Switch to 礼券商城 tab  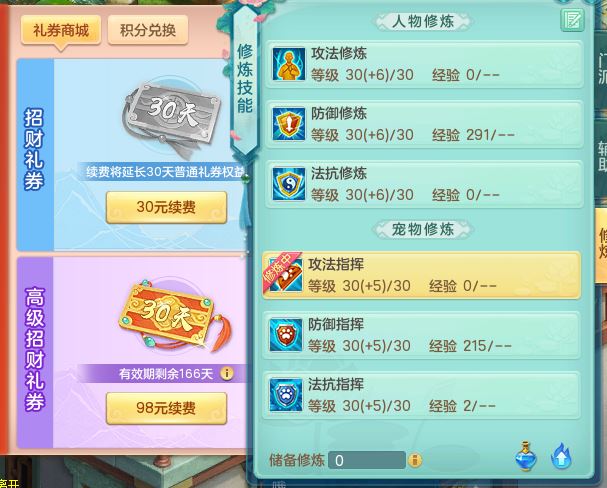click(61, 30)
